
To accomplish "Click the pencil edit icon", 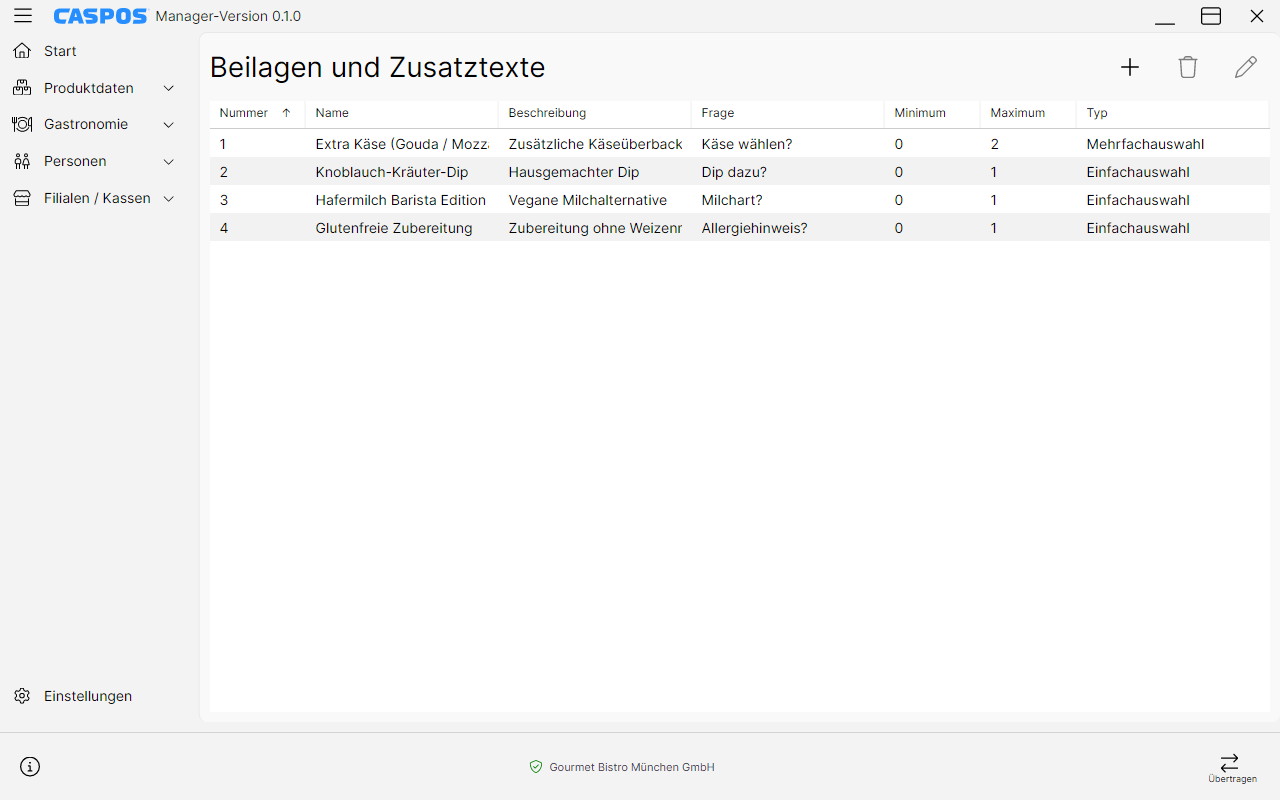I will 1246,67.
